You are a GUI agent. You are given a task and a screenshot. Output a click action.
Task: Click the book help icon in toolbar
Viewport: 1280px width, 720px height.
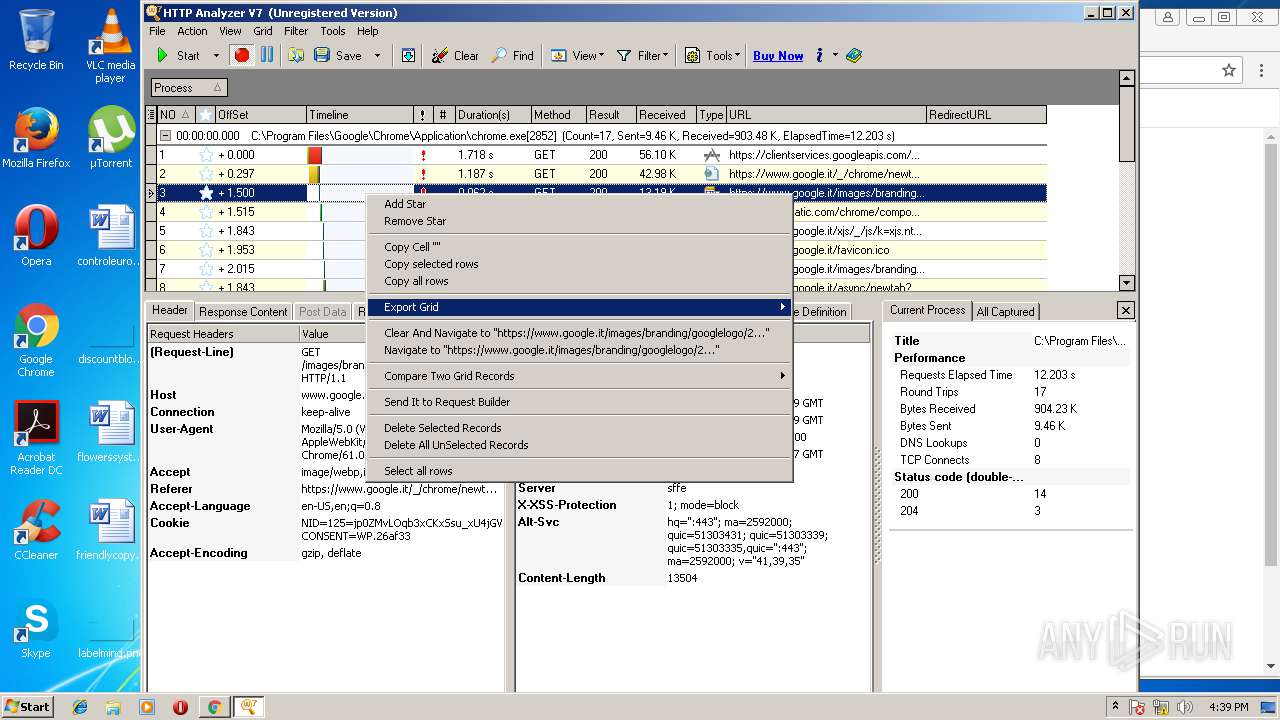(853, 56)
